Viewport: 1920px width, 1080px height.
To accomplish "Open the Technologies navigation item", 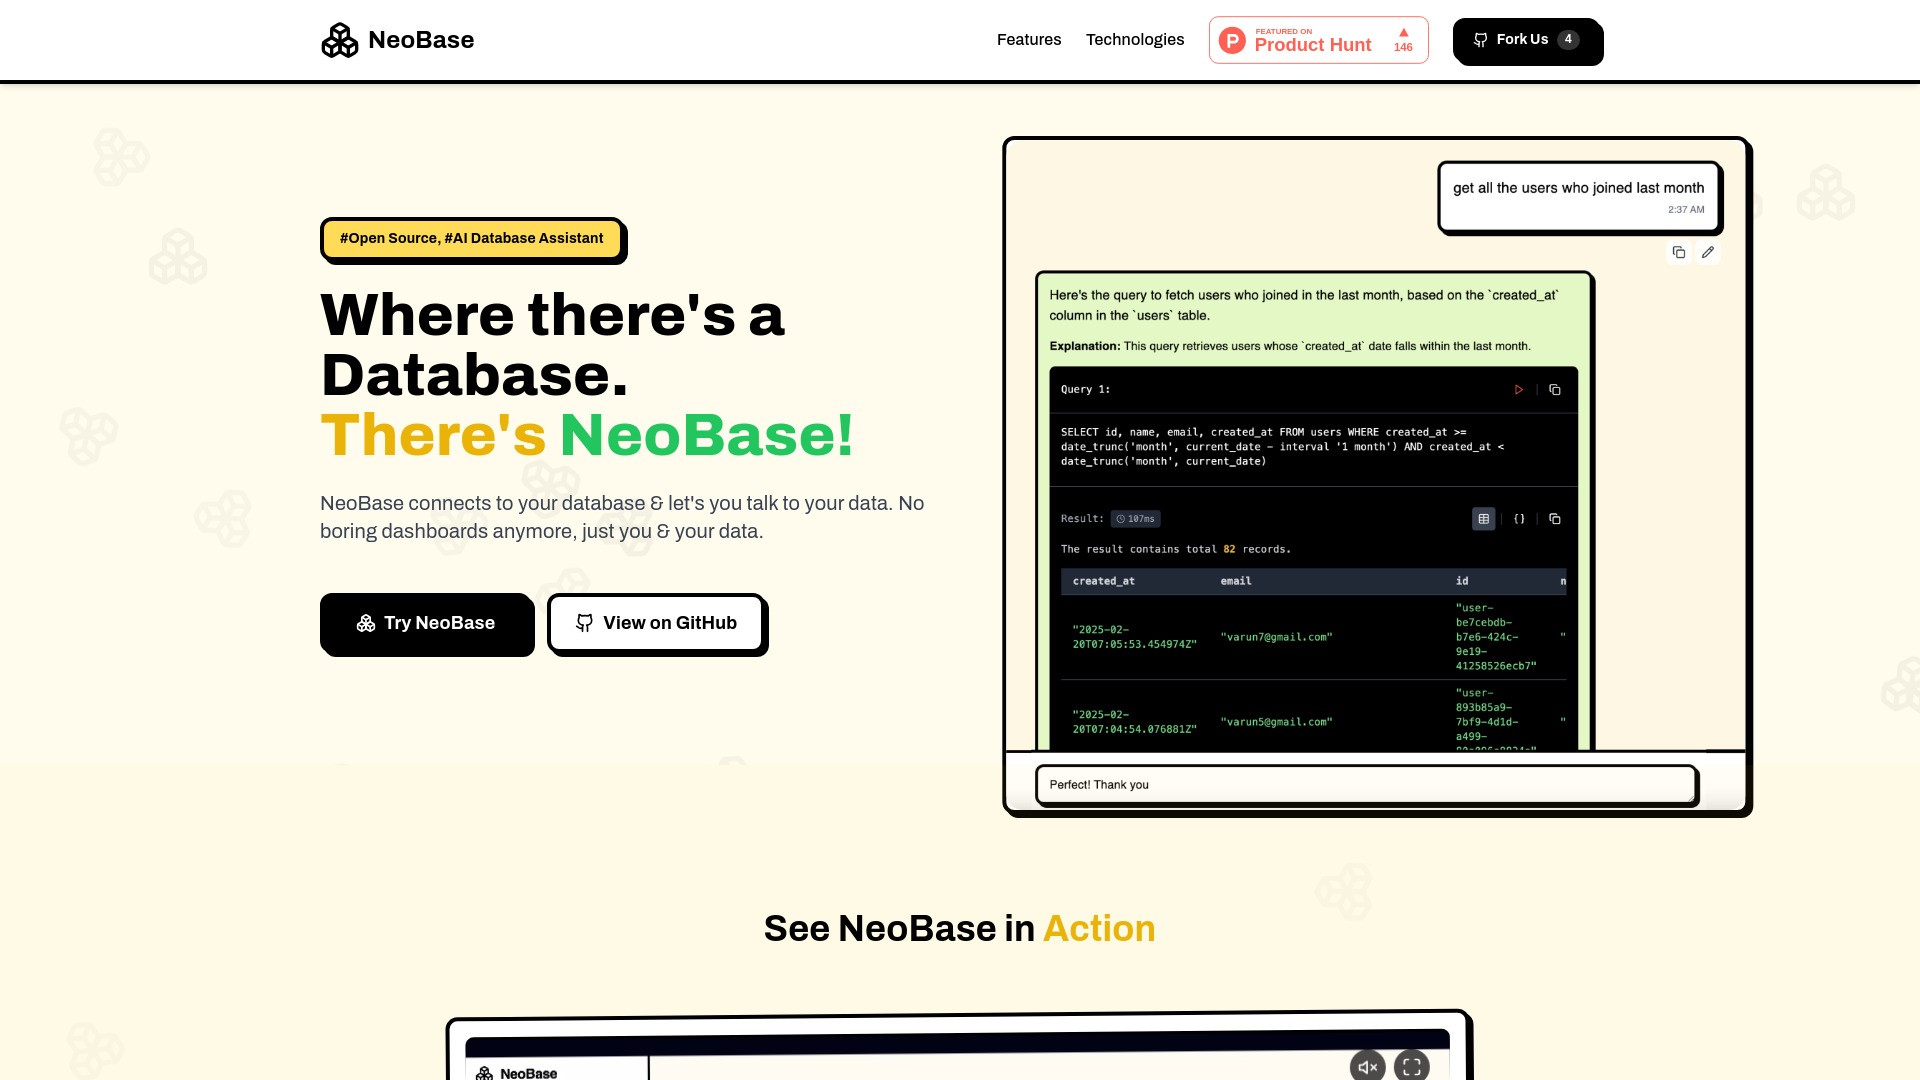I will 1135,40.
